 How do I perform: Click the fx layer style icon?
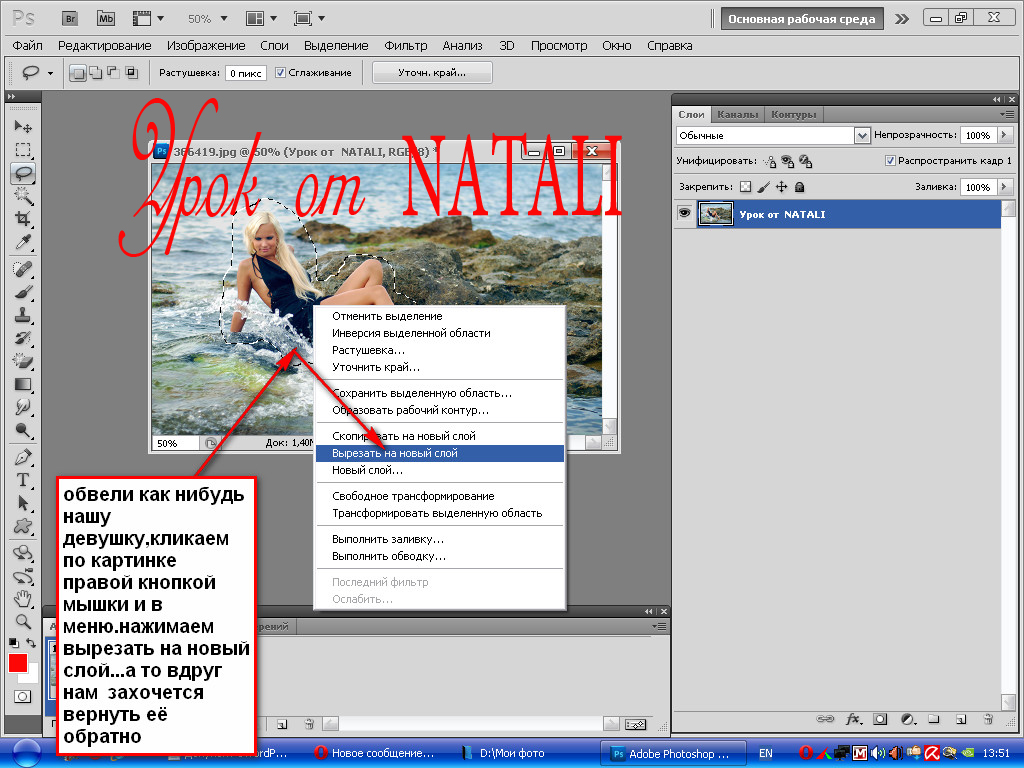pyautogui.click(x=853, y=718)
